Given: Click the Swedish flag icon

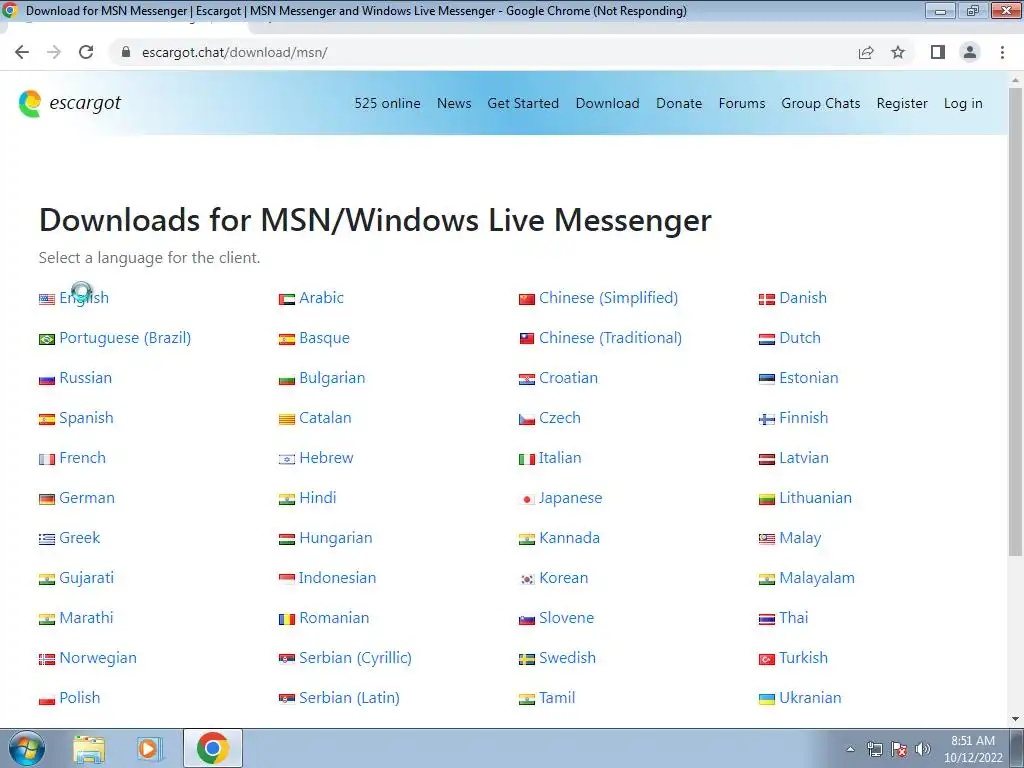Looking at the screenshot, I should click(526, 660).
